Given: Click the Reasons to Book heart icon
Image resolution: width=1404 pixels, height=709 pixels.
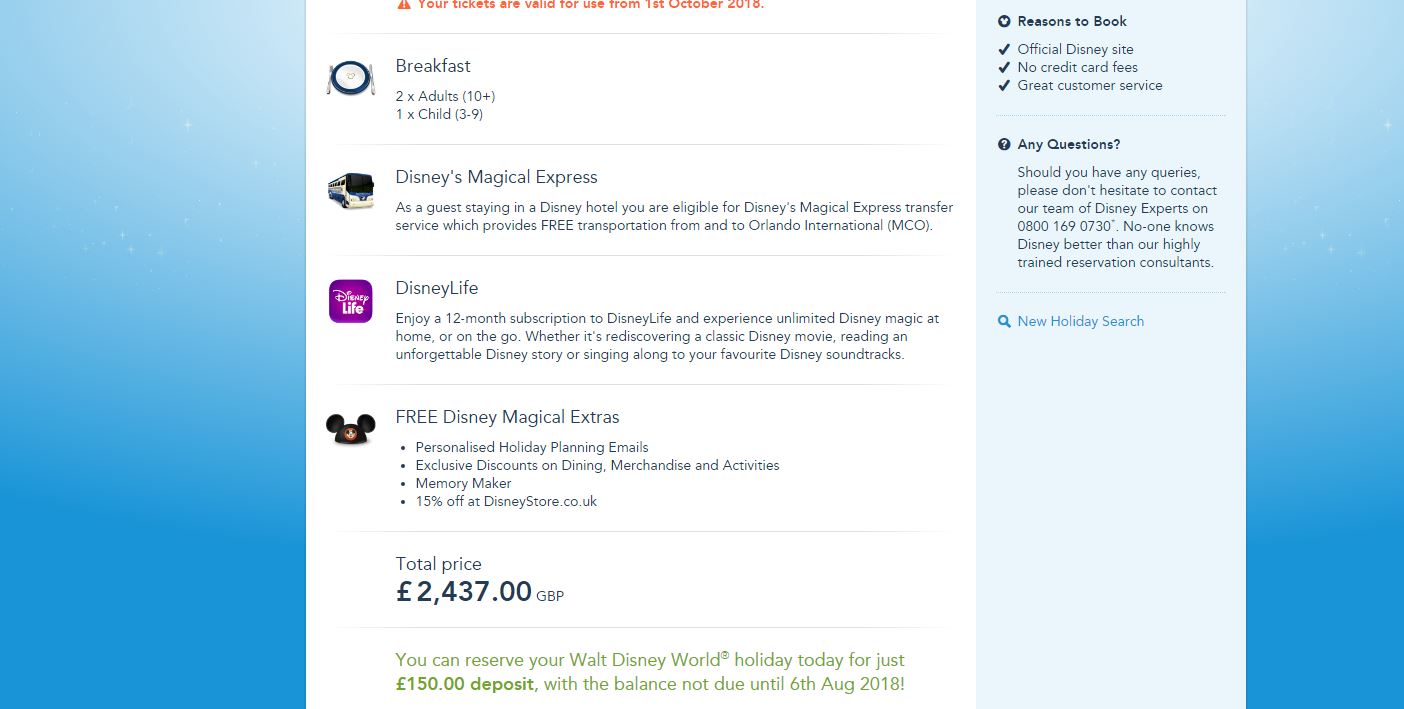Looking at the screenshot, I should coord(1004,21).
